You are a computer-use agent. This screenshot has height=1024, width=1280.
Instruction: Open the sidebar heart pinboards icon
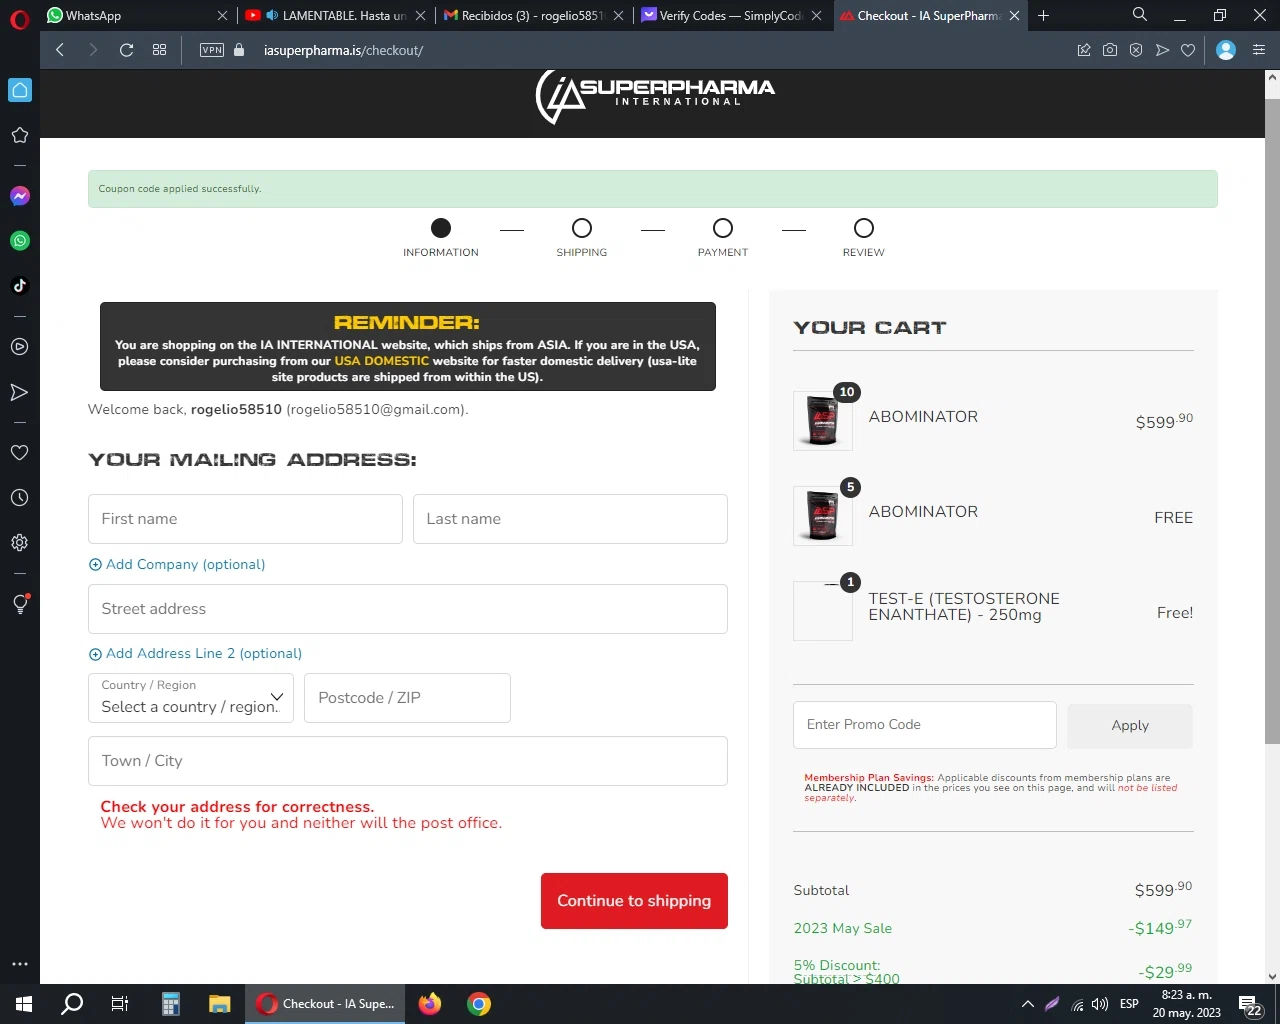coord(20,453)
